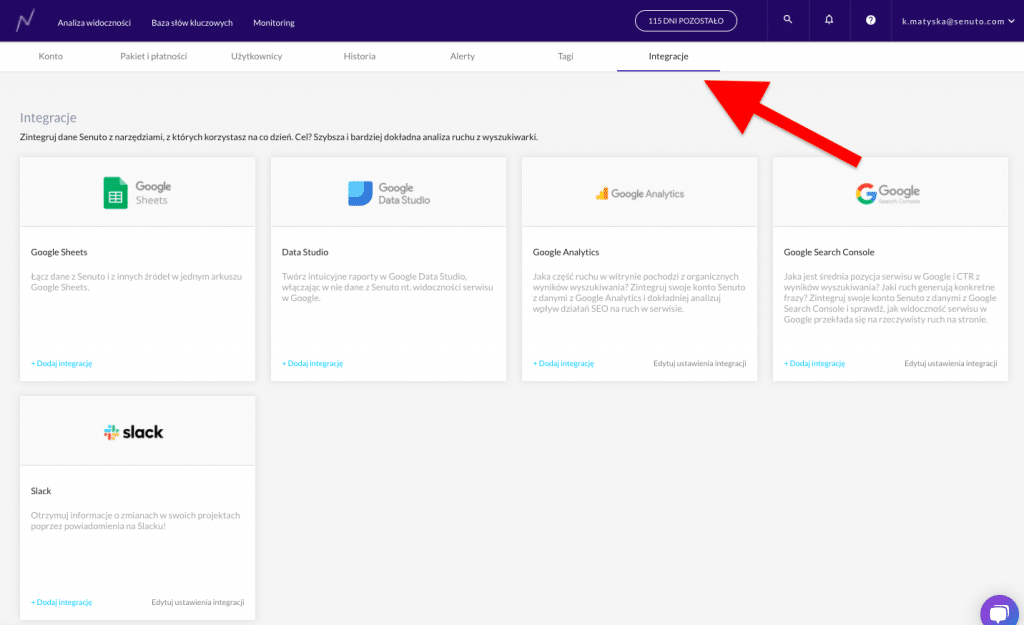Open the chat widget bubble

998,611
